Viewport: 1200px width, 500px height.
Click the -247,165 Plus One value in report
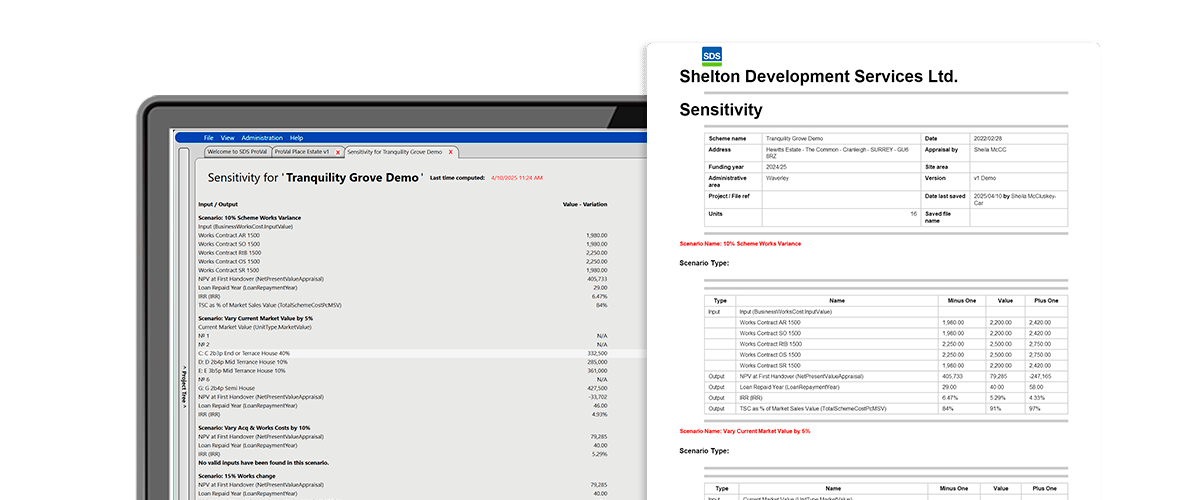pos(1046,376)
